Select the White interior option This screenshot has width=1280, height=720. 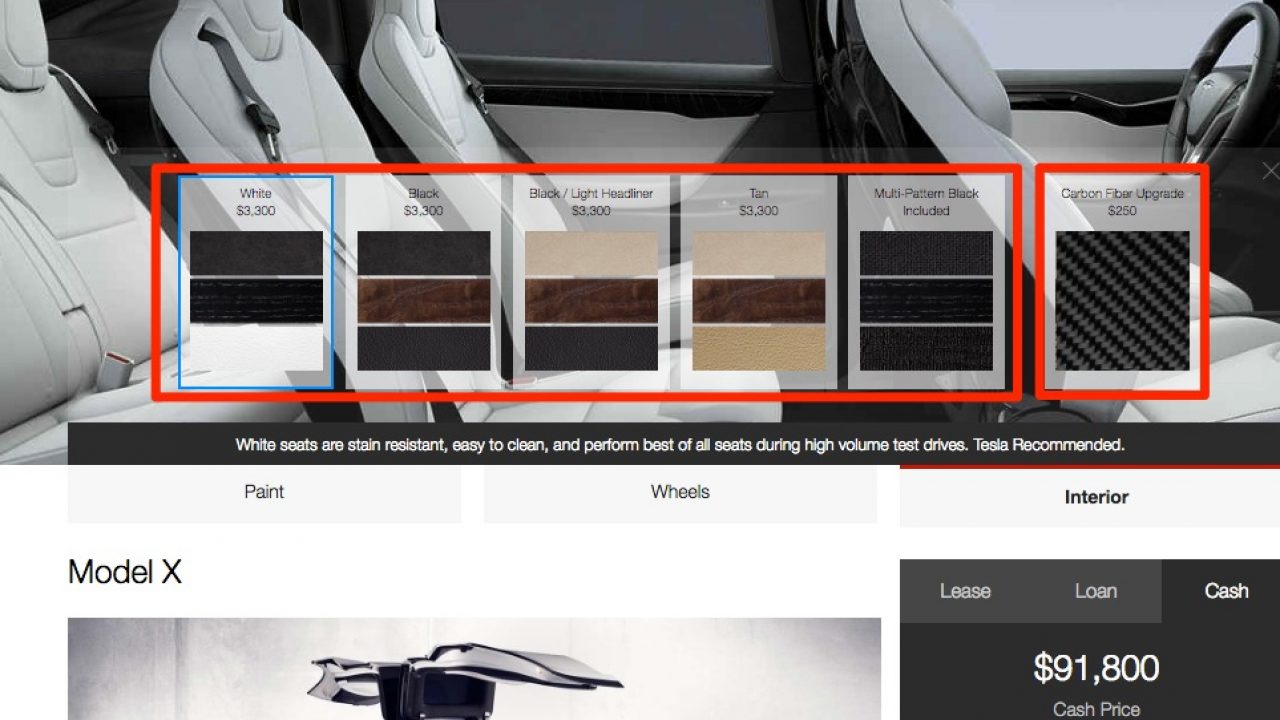(256, 282)
